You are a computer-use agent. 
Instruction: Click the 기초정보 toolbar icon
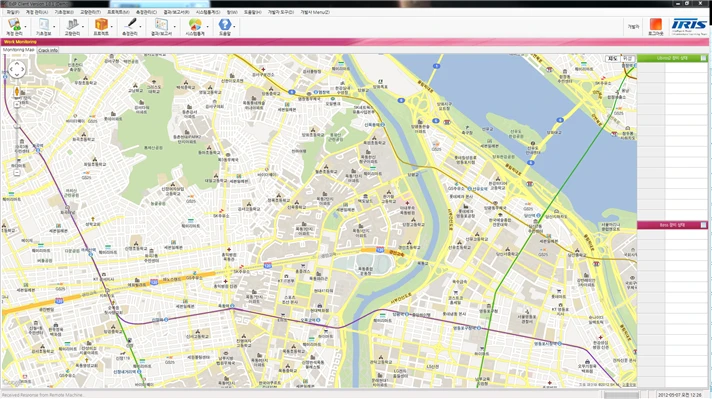coord(43,27)
